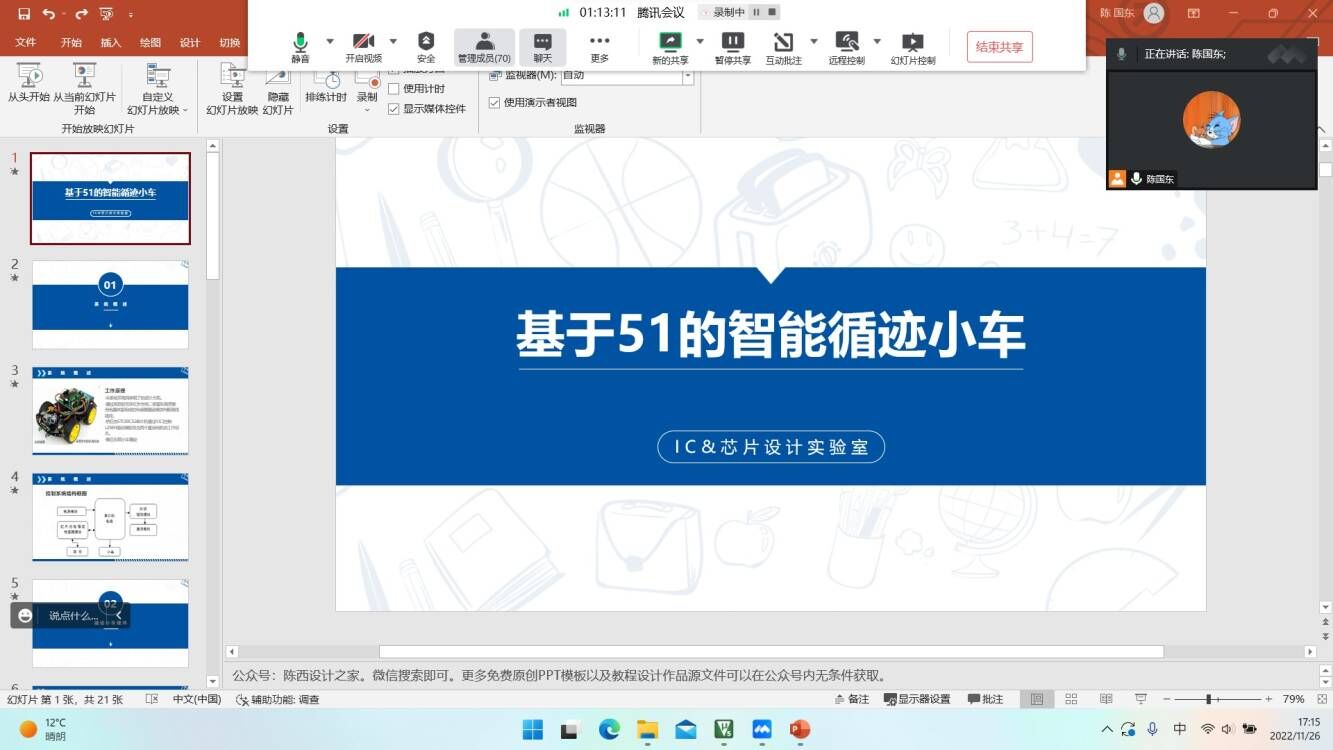
Task: Open the 插入 ribbon tab
Action: (111, 43)
